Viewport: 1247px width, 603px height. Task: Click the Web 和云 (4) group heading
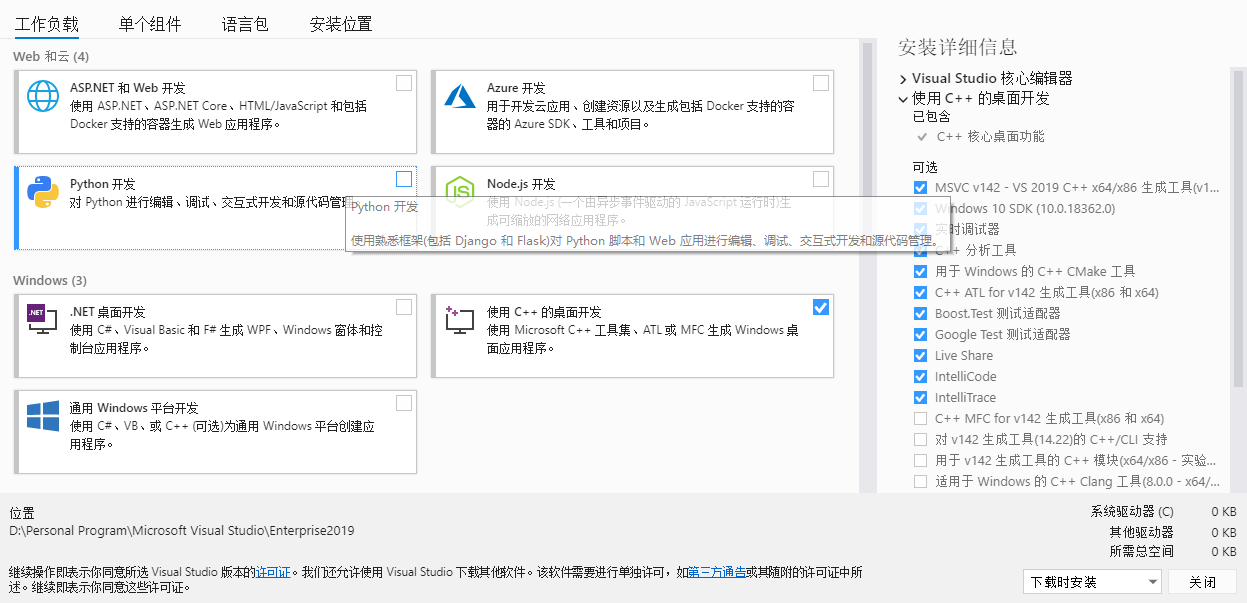[x=51, y=56]
